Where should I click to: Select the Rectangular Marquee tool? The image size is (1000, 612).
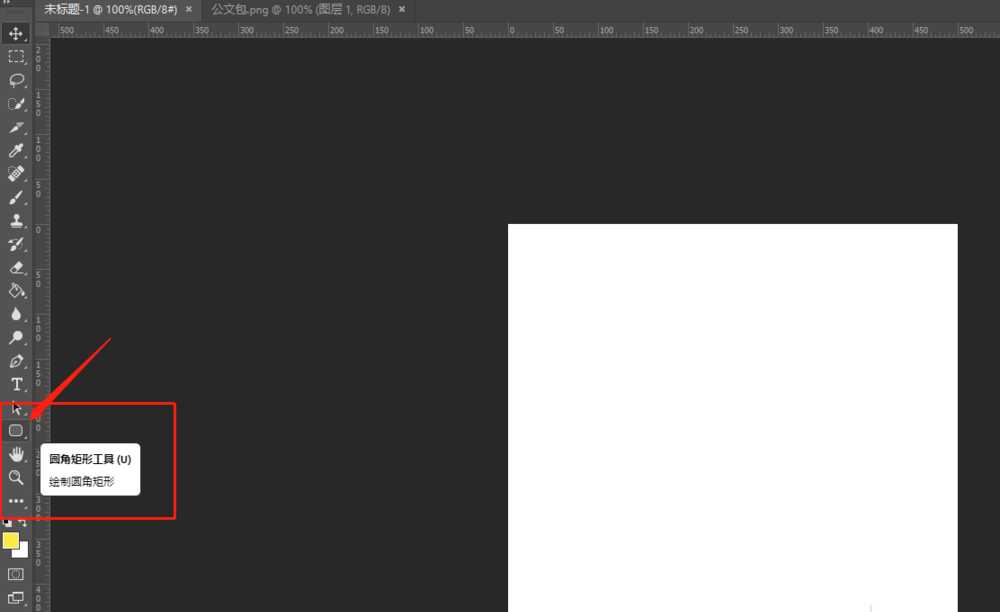(x=16, y=57)
